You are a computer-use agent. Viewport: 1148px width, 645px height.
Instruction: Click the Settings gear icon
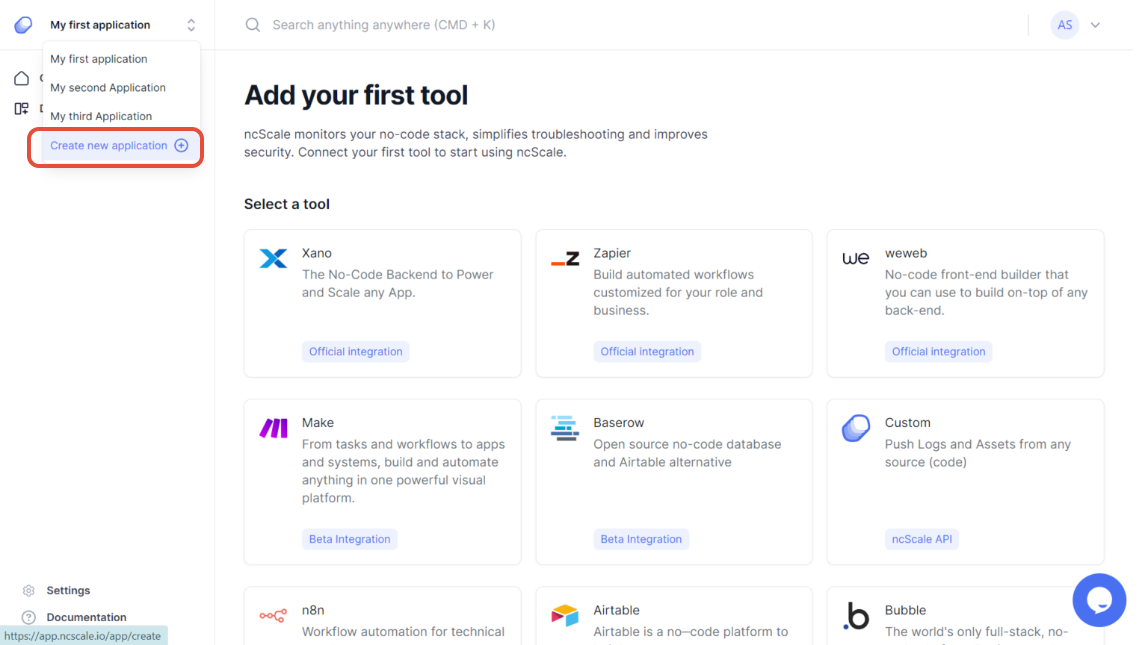[x=29, y=591]
